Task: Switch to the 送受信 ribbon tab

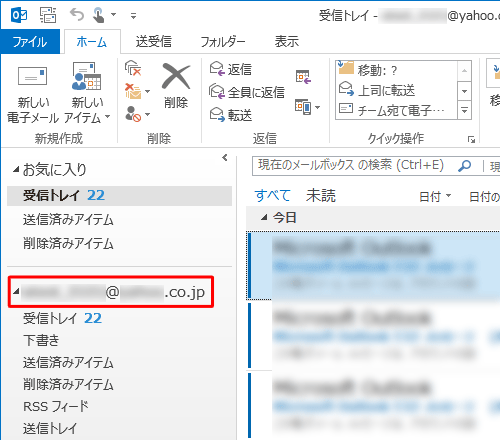Action: coord(154,42)
